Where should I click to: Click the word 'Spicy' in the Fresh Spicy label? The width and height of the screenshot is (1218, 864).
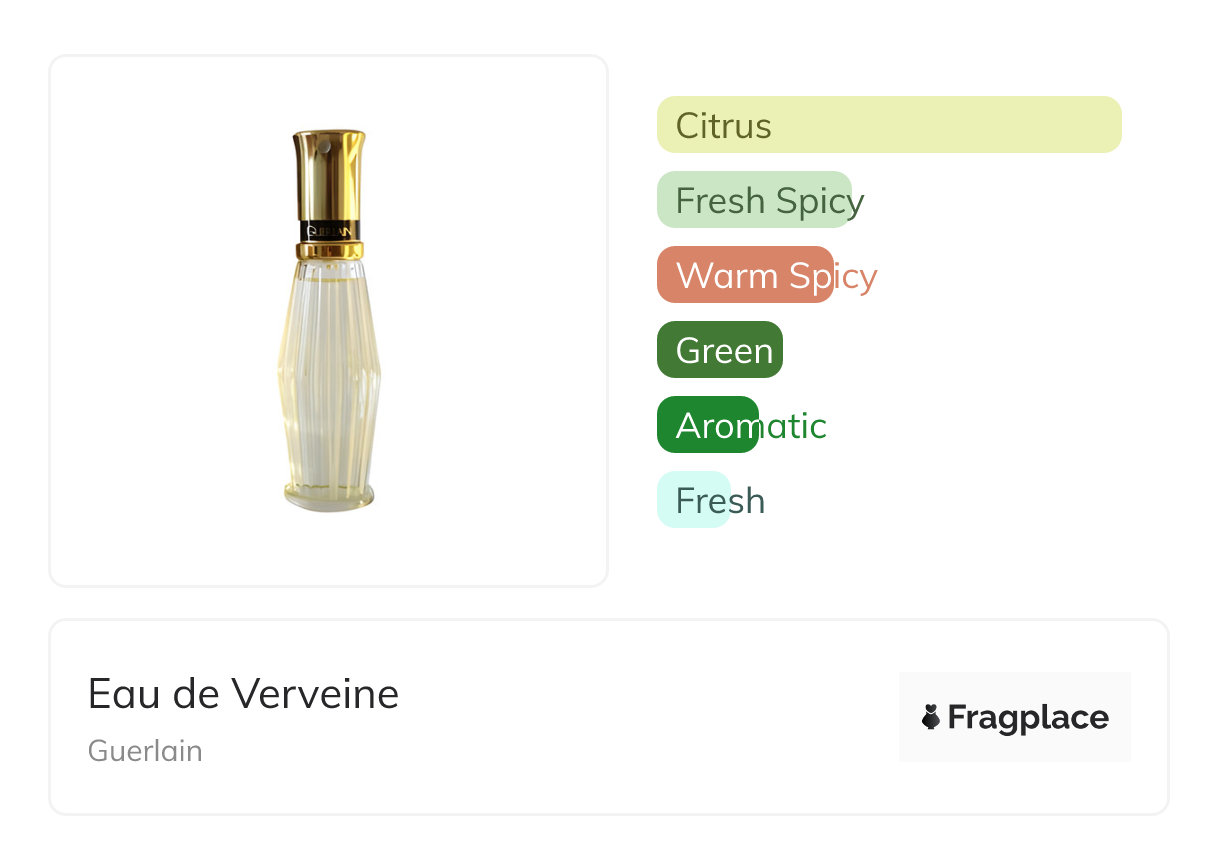(819, 201)
